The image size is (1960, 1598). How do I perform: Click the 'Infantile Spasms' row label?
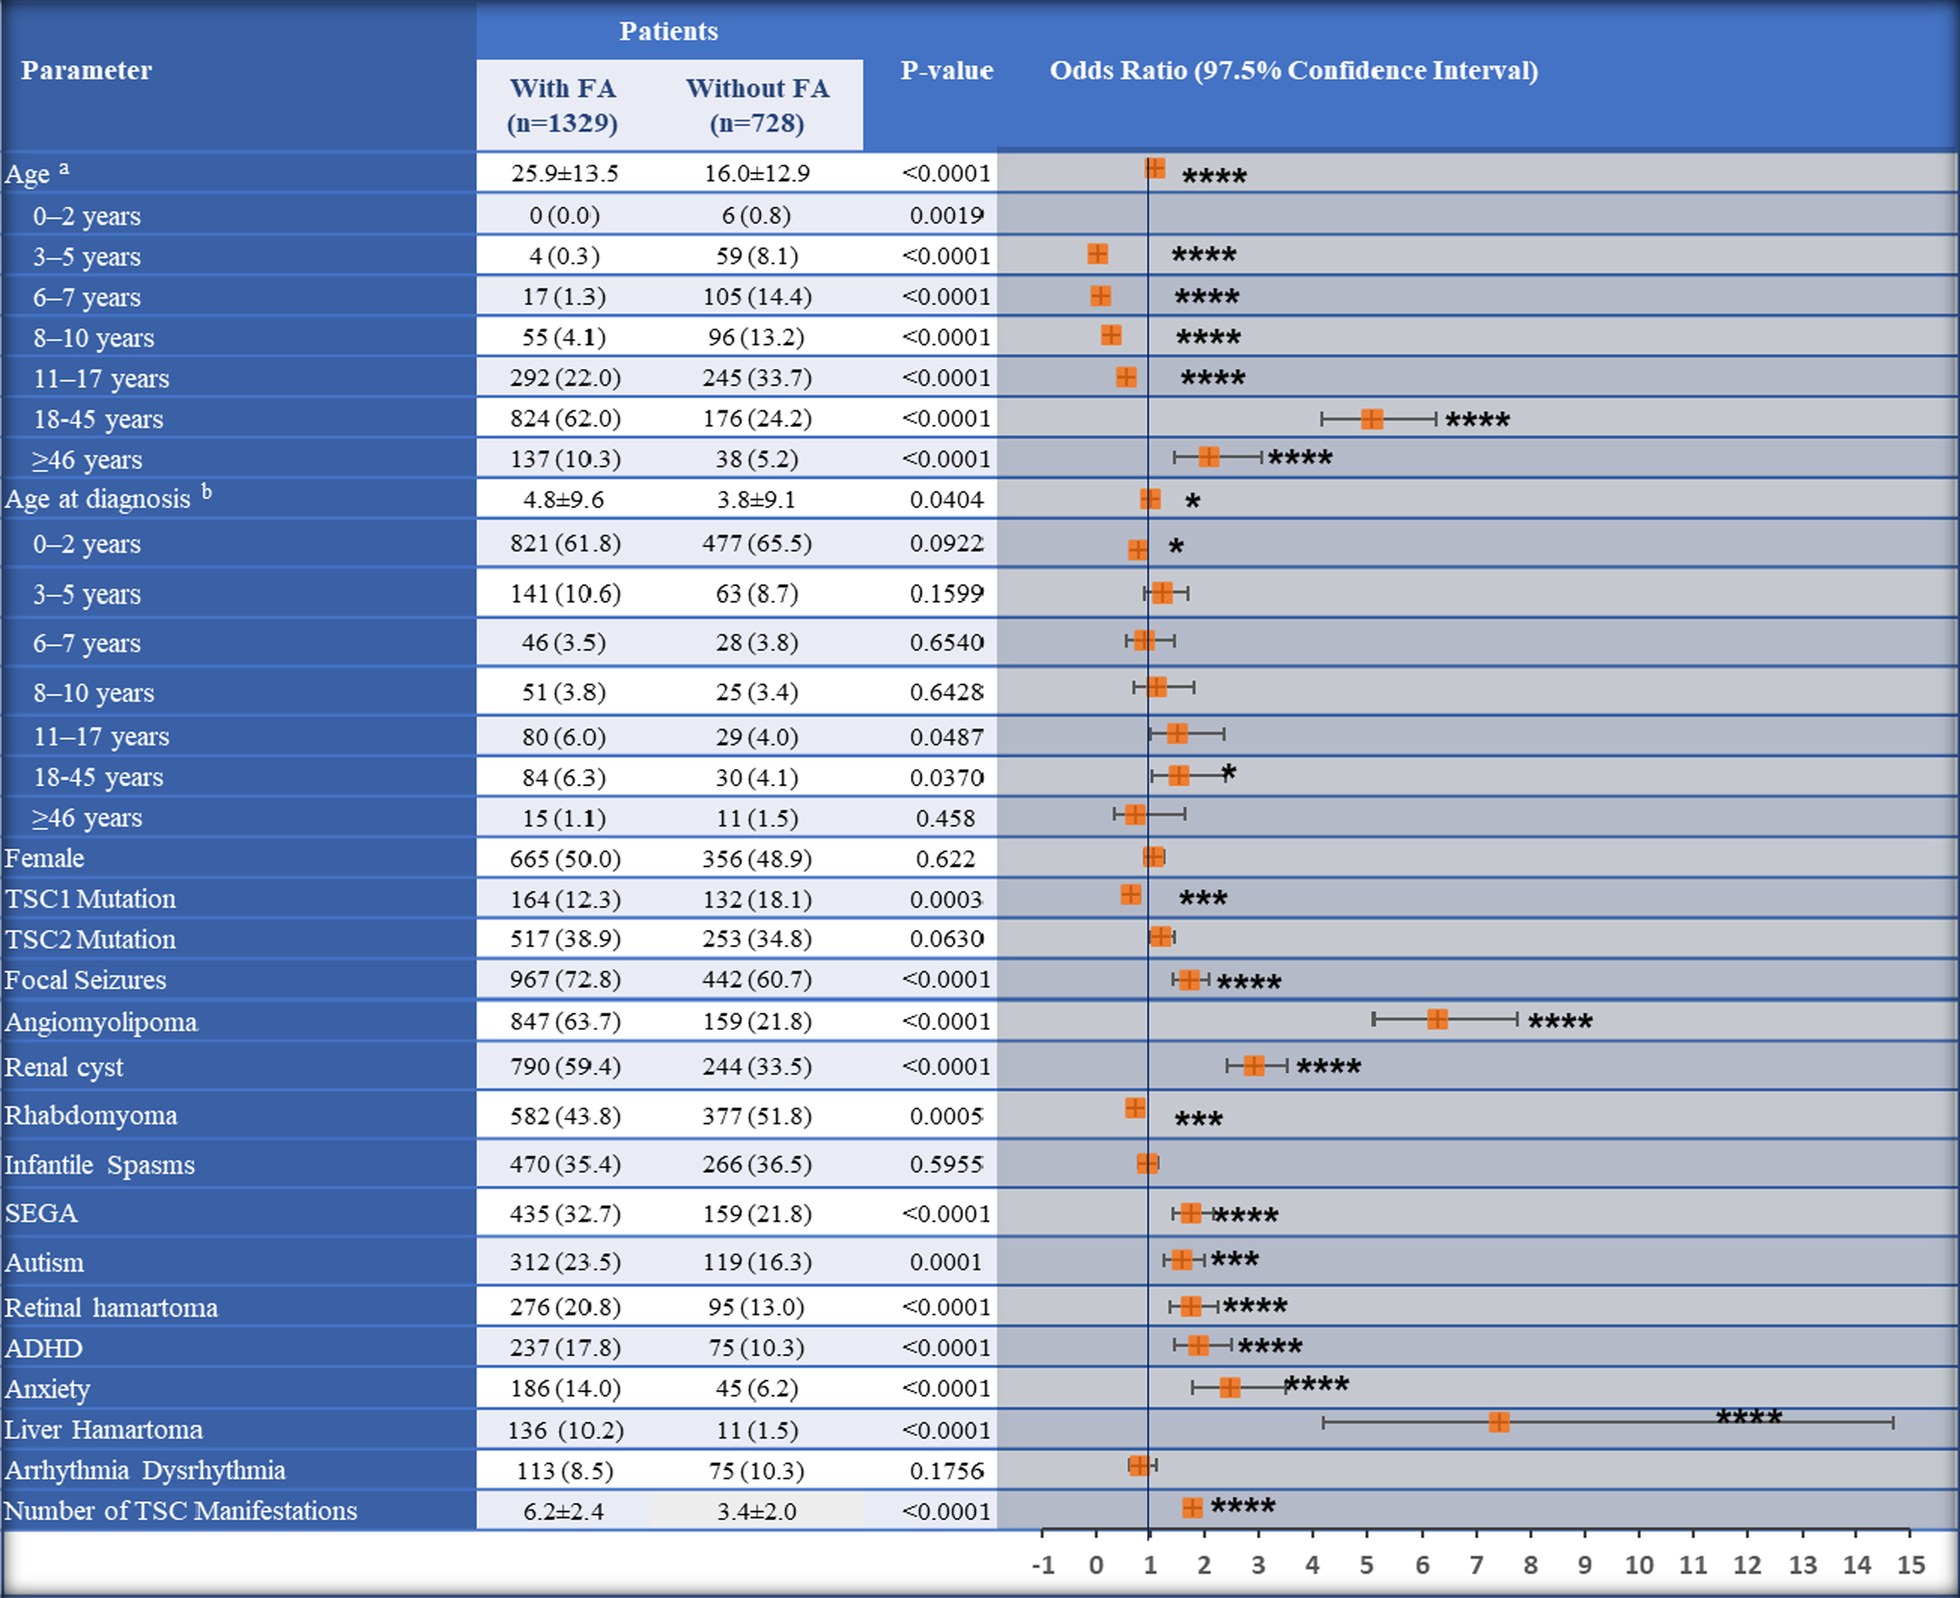click(x=99, y=1165)
